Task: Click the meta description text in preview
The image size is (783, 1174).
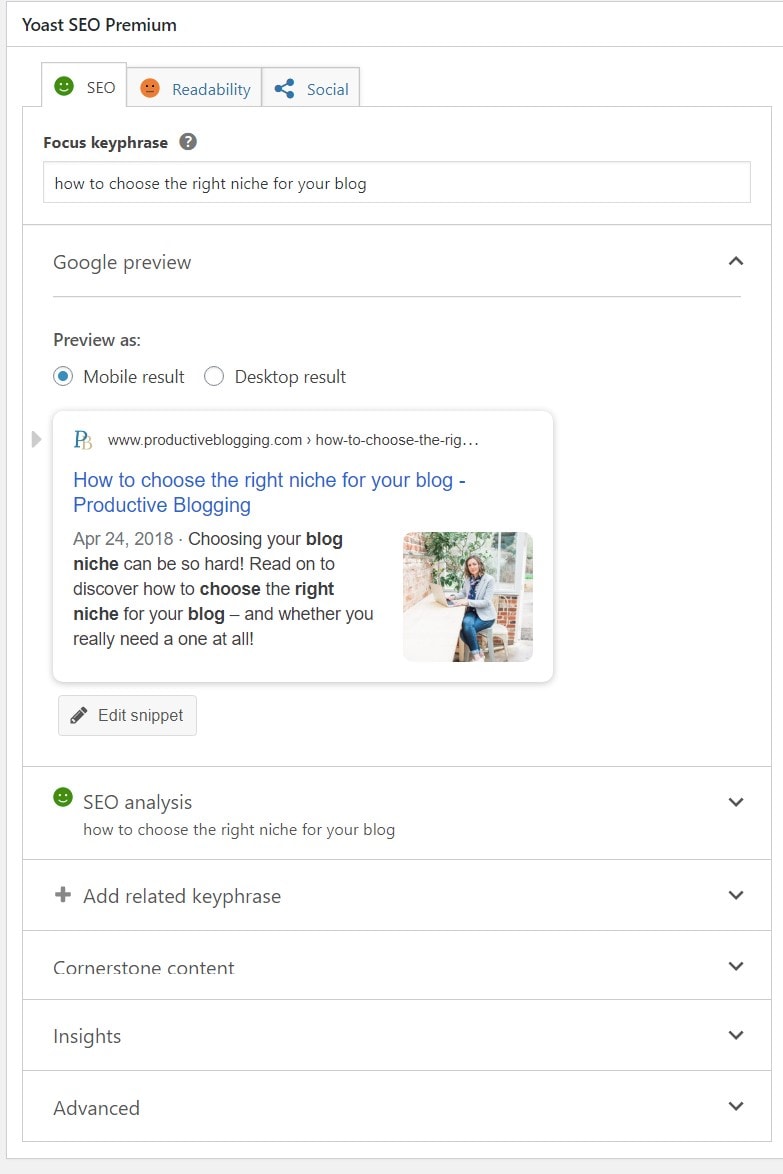Action: pyautogui.click(x=223, y=588)
